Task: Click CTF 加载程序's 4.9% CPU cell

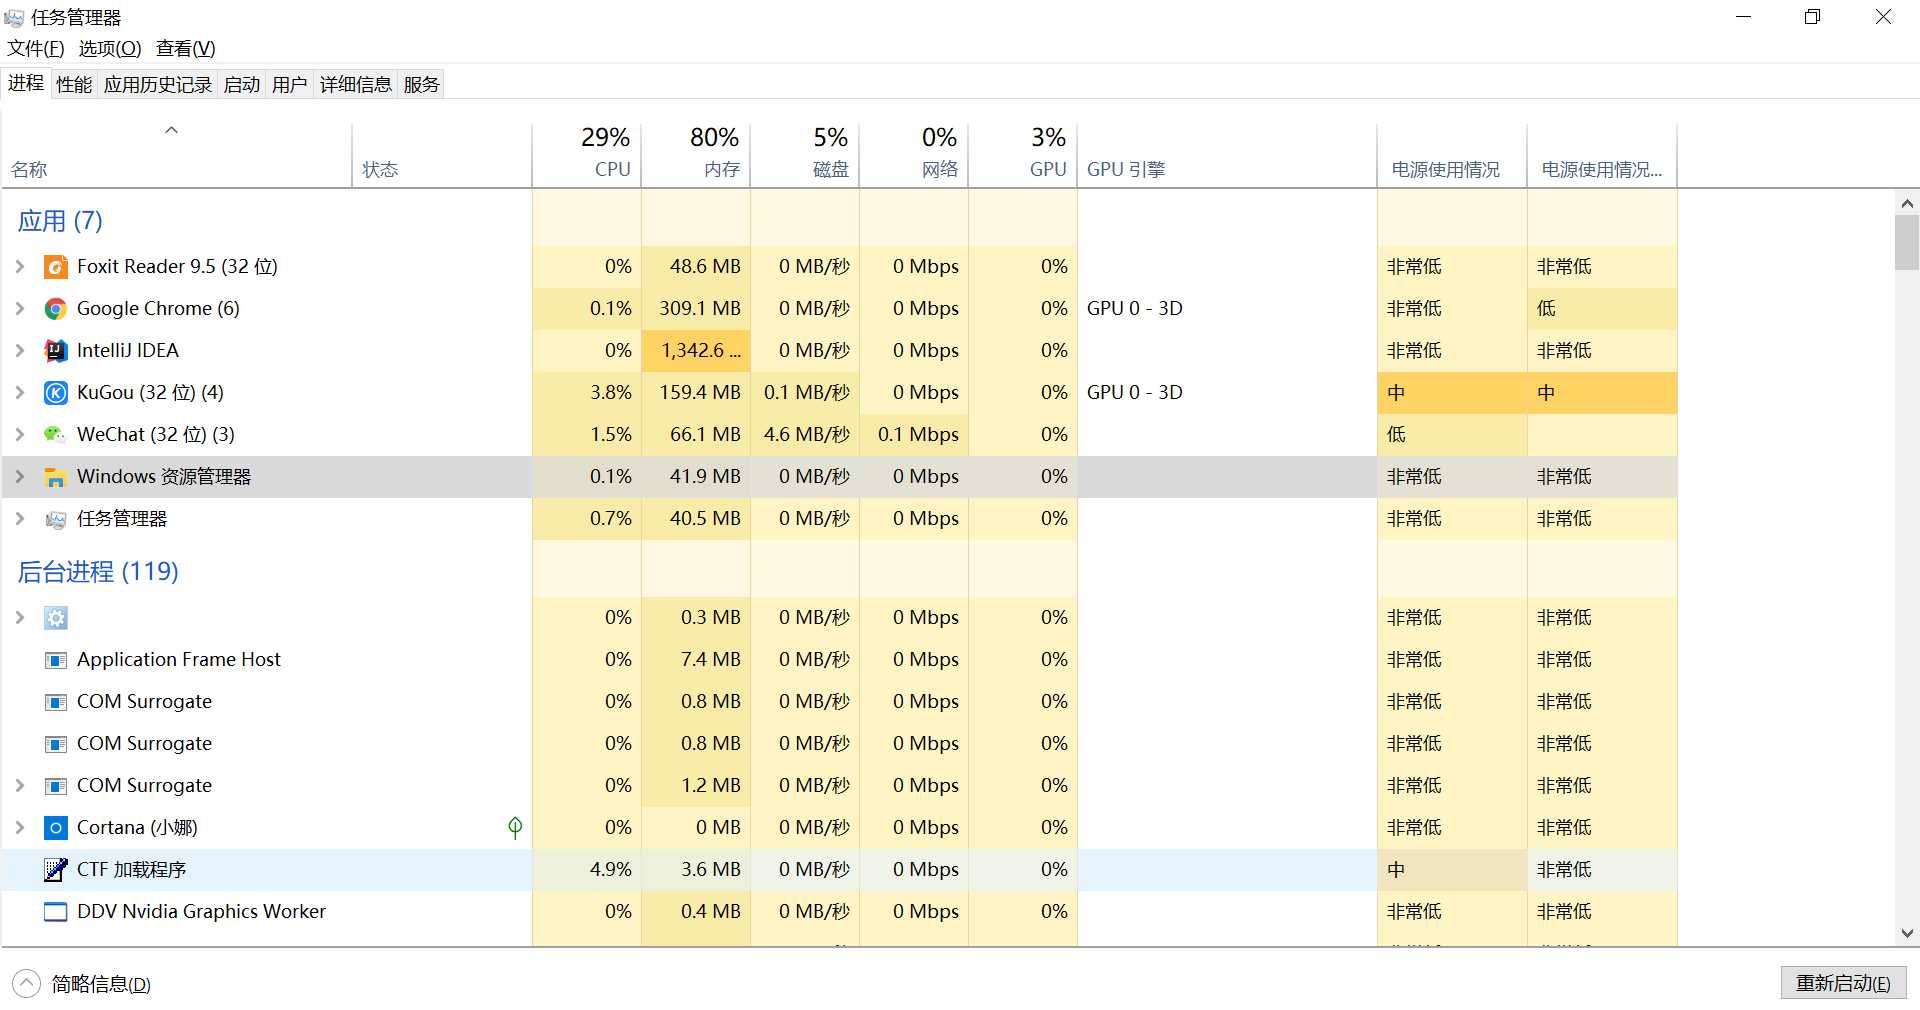Action: point(587,870)
